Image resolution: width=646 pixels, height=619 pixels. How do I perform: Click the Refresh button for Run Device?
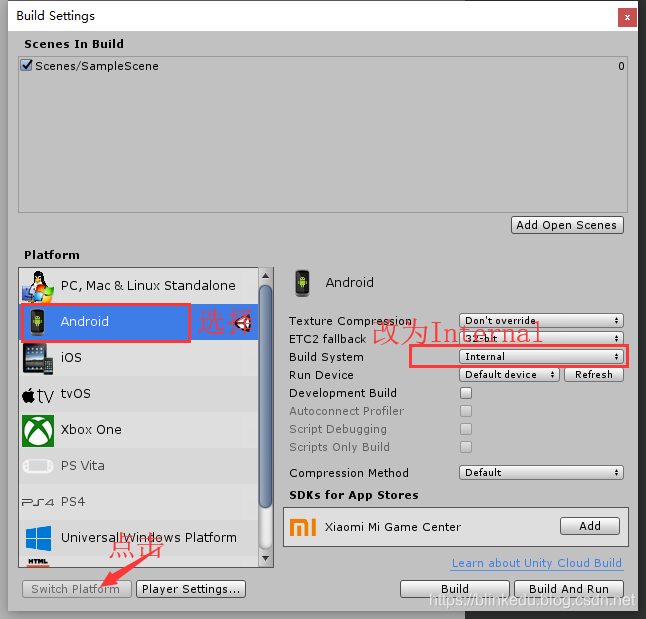click(x=594, y=375)
